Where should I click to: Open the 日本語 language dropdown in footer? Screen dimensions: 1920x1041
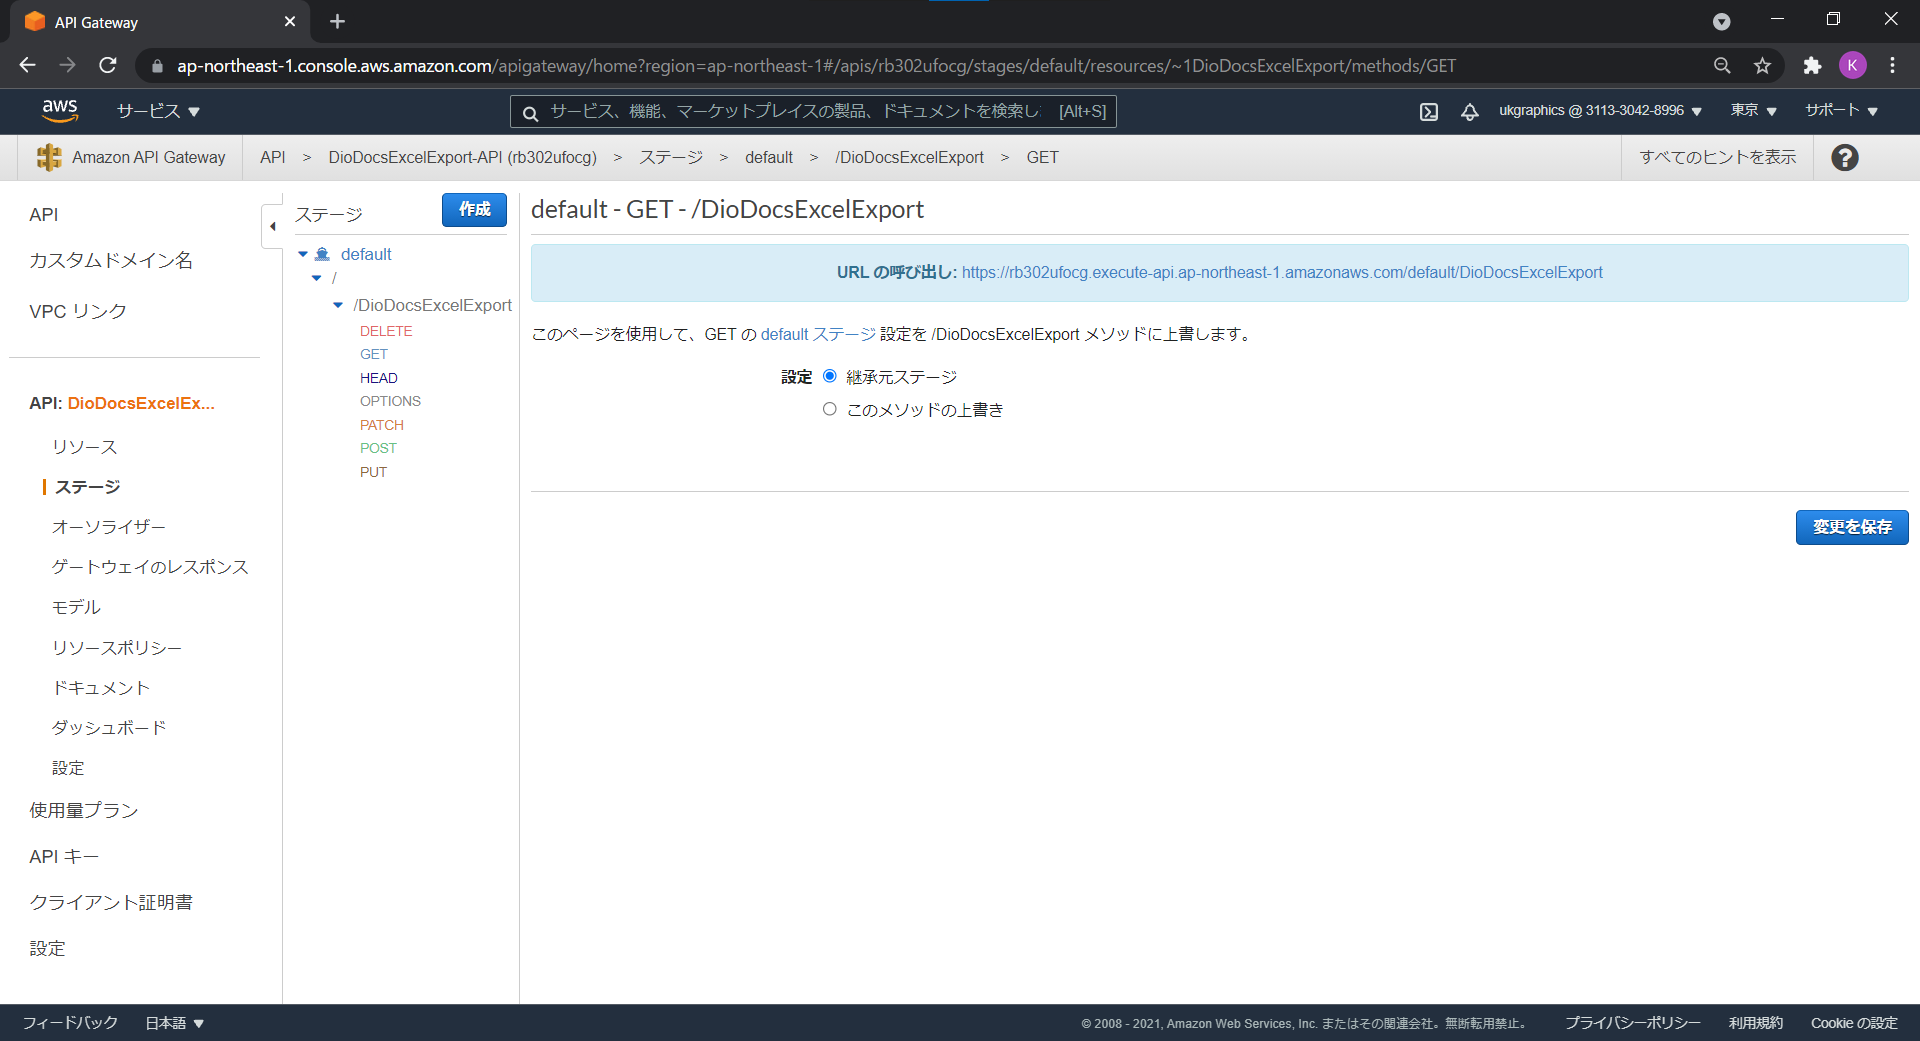[175, 1023]
